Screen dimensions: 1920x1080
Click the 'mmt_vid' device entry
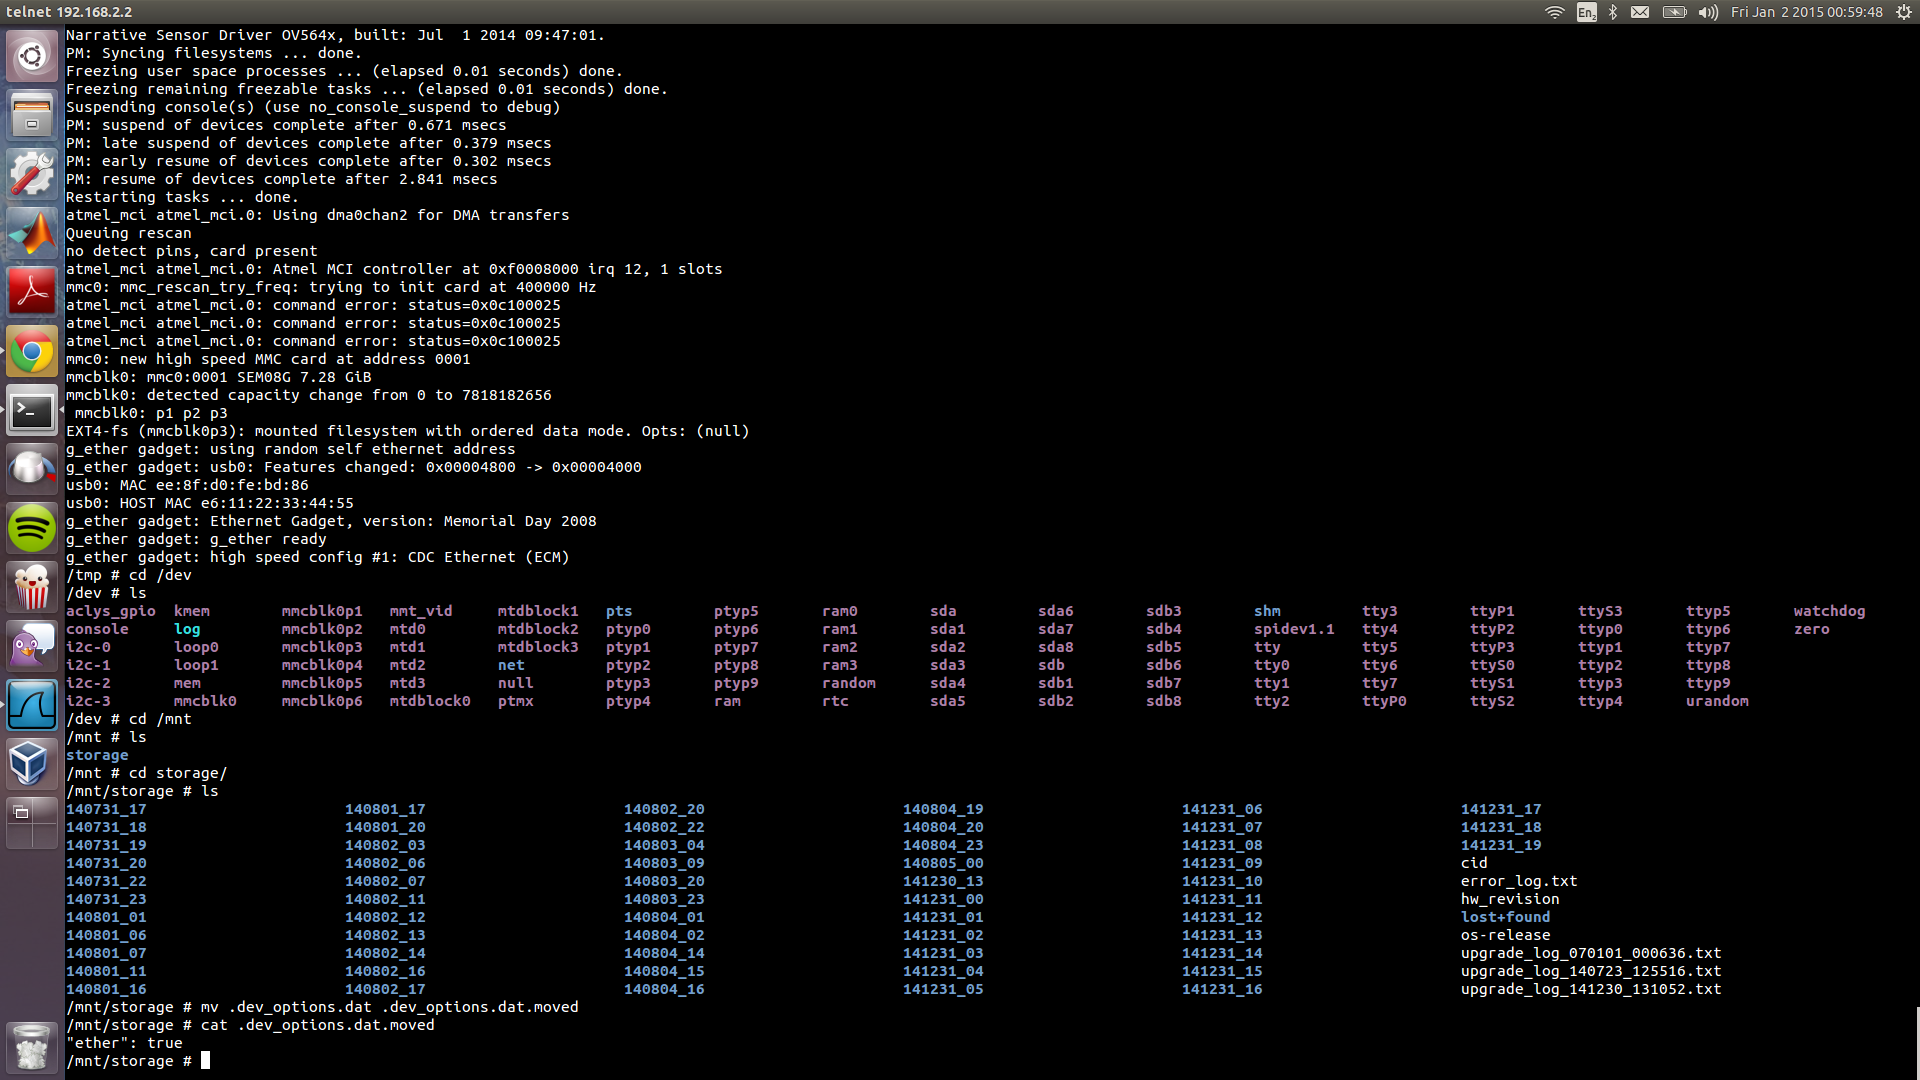tap(421, 611)
